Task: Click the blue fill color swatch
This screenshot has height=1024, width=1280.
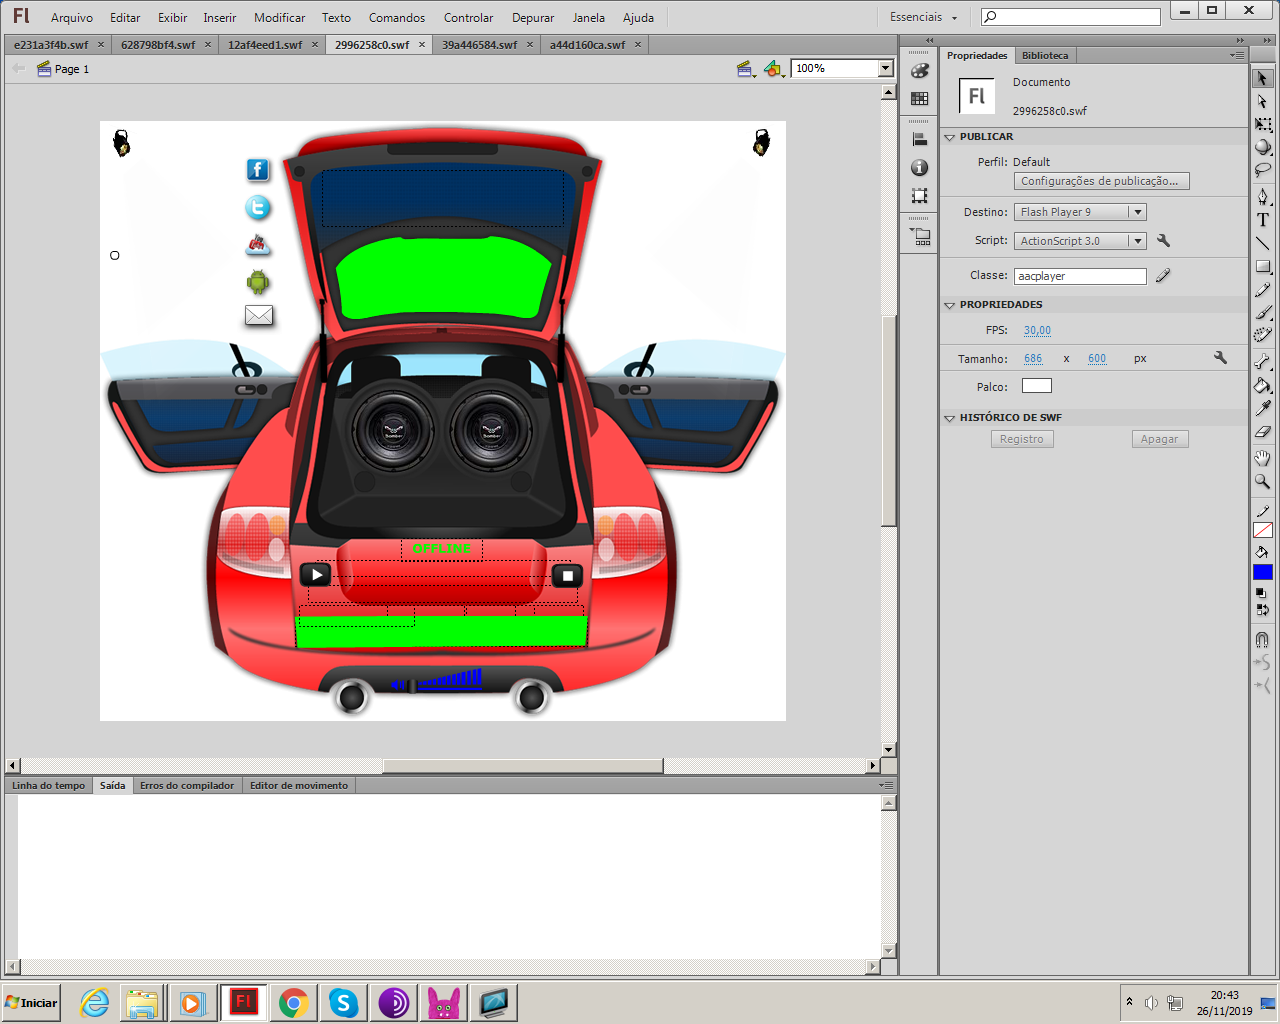Action: pyautogui.click(x=1263, y=572)
